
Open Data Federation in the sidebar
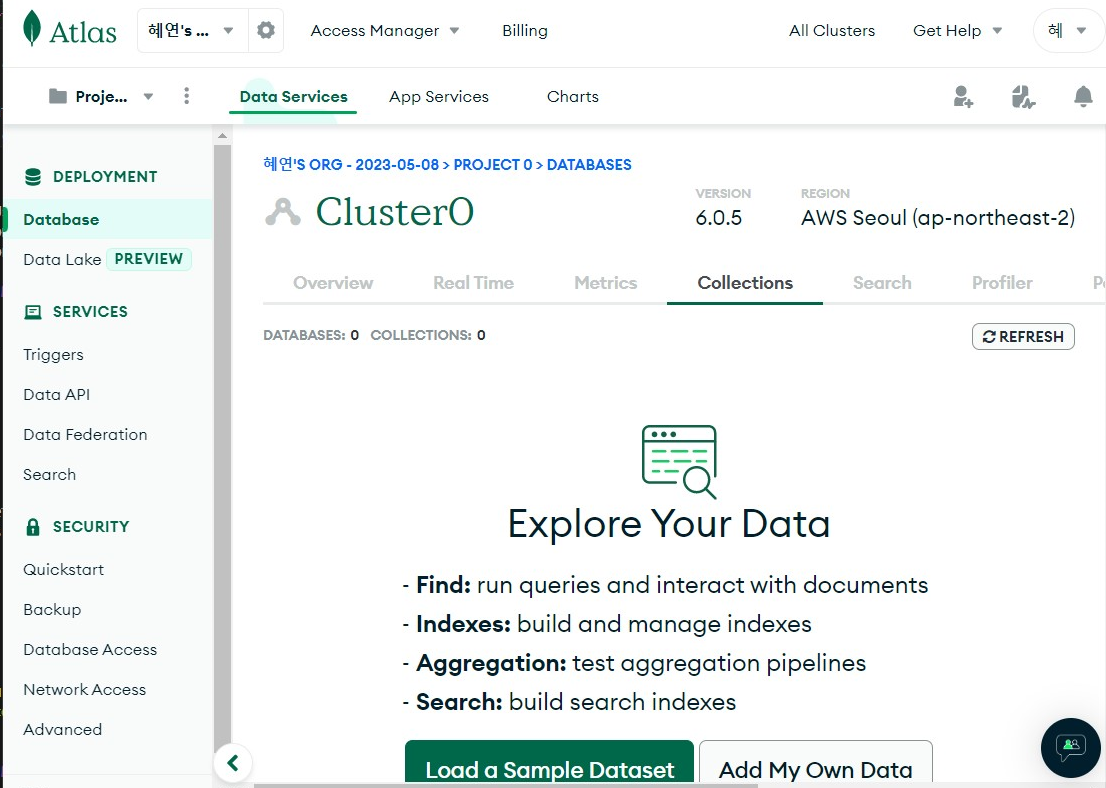click(x=85, y=435)
